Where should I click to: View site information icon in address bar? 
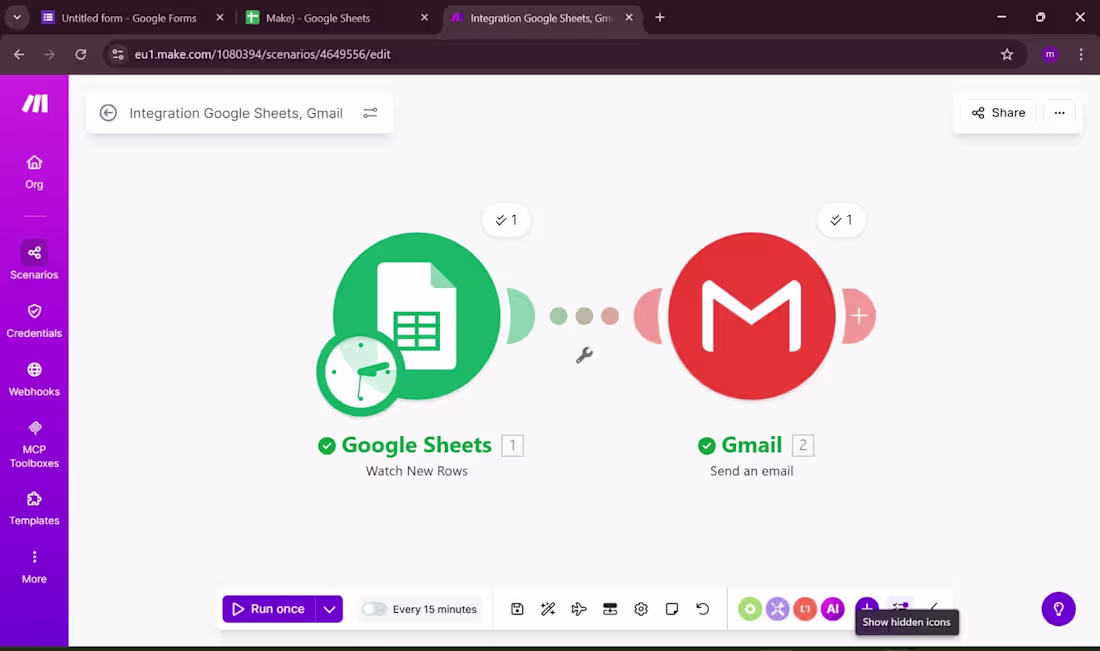click(118, 54)
